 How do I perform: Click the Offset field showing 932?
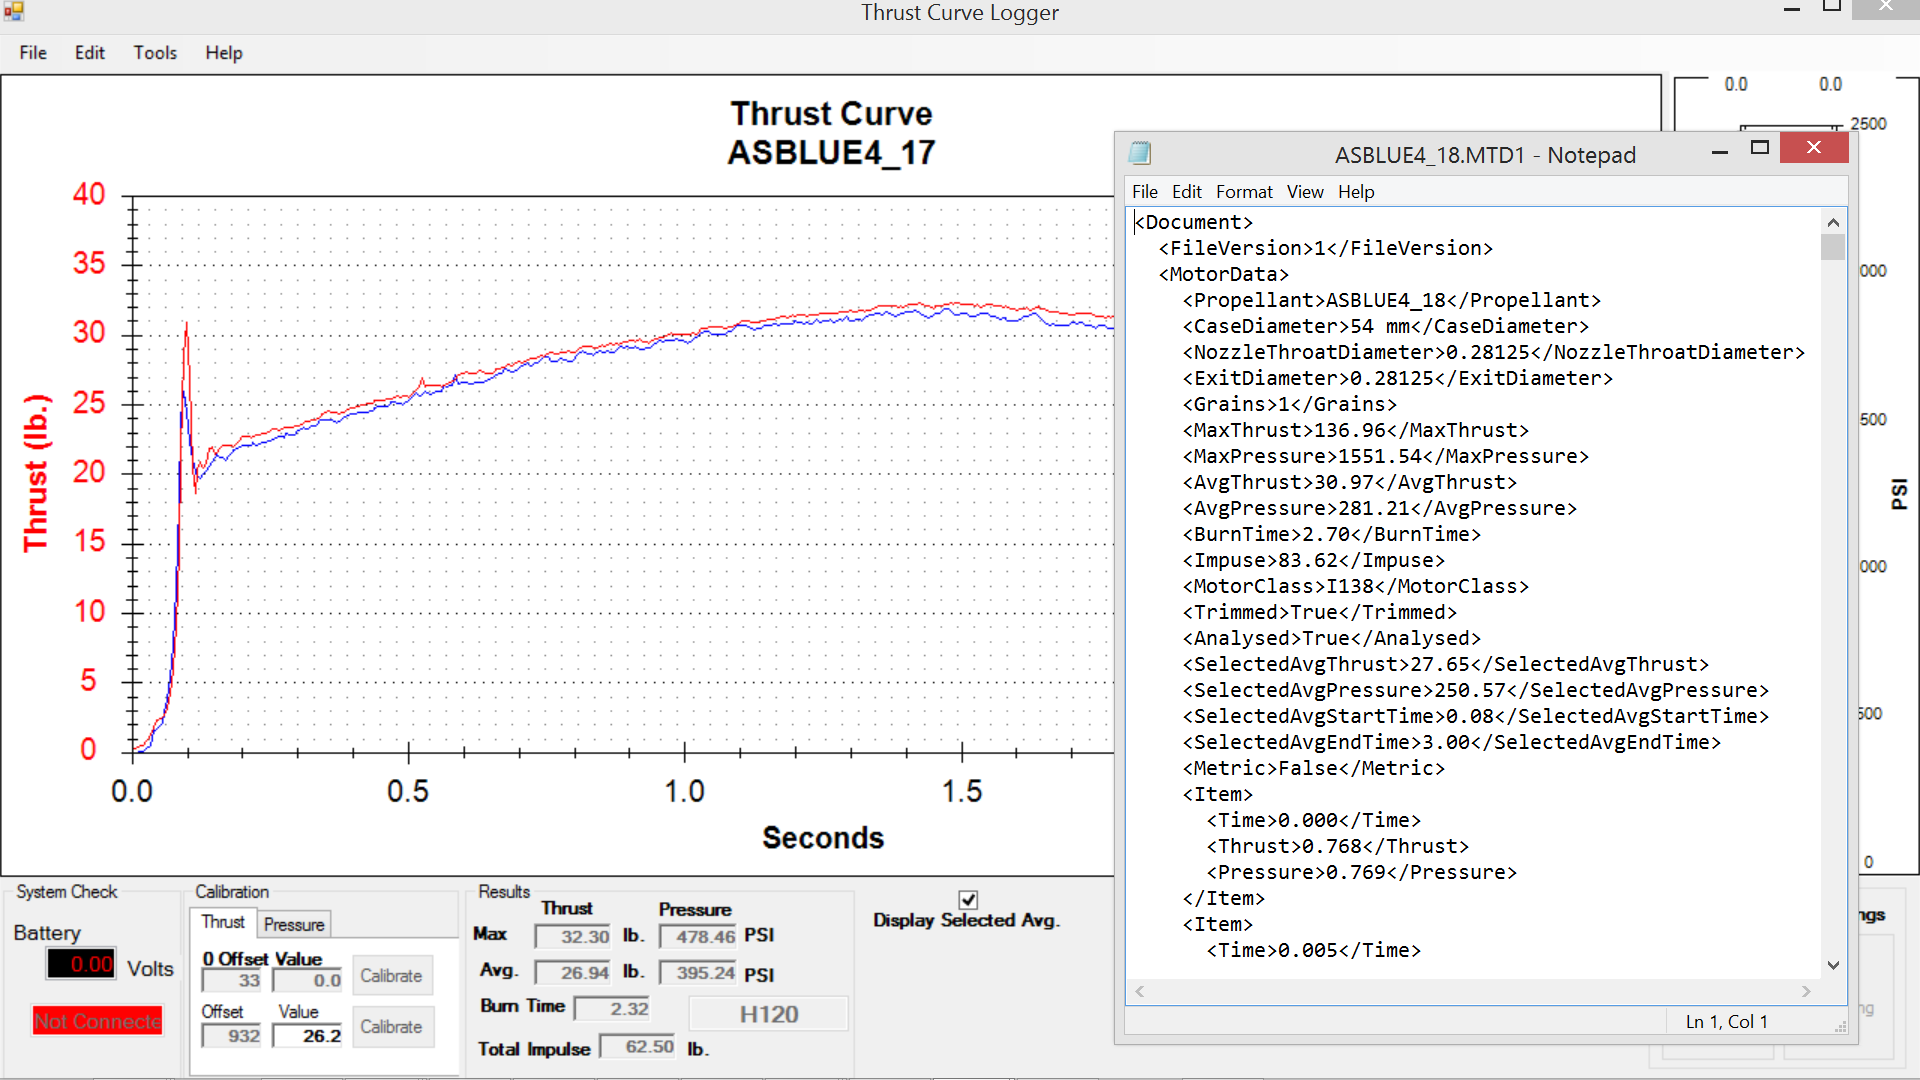pyautogui.click(x=232, y=1036)
